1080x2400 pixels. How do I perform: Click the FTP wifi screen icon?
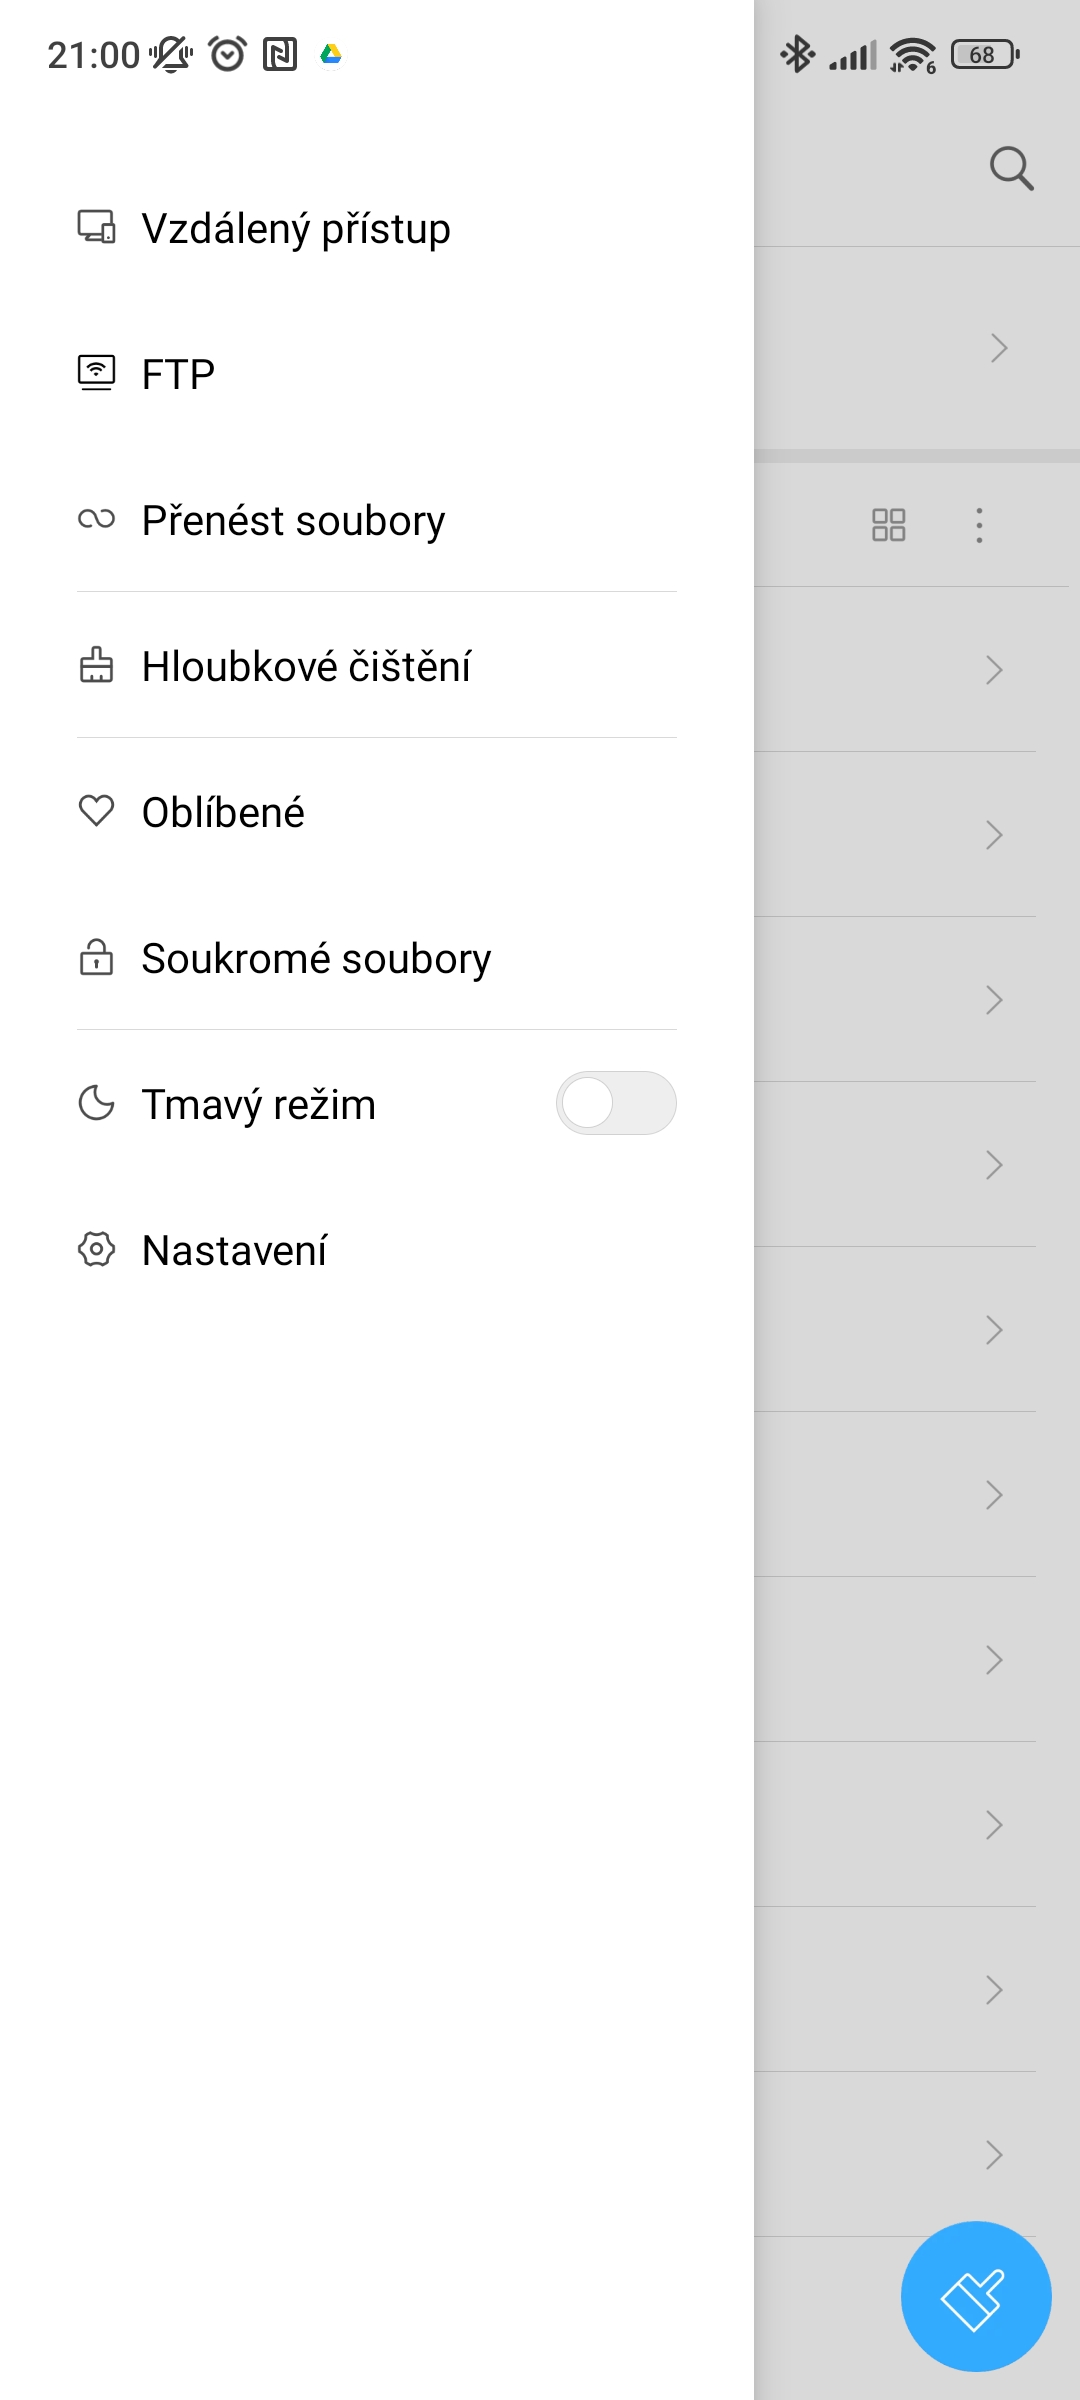coord(96,373)
